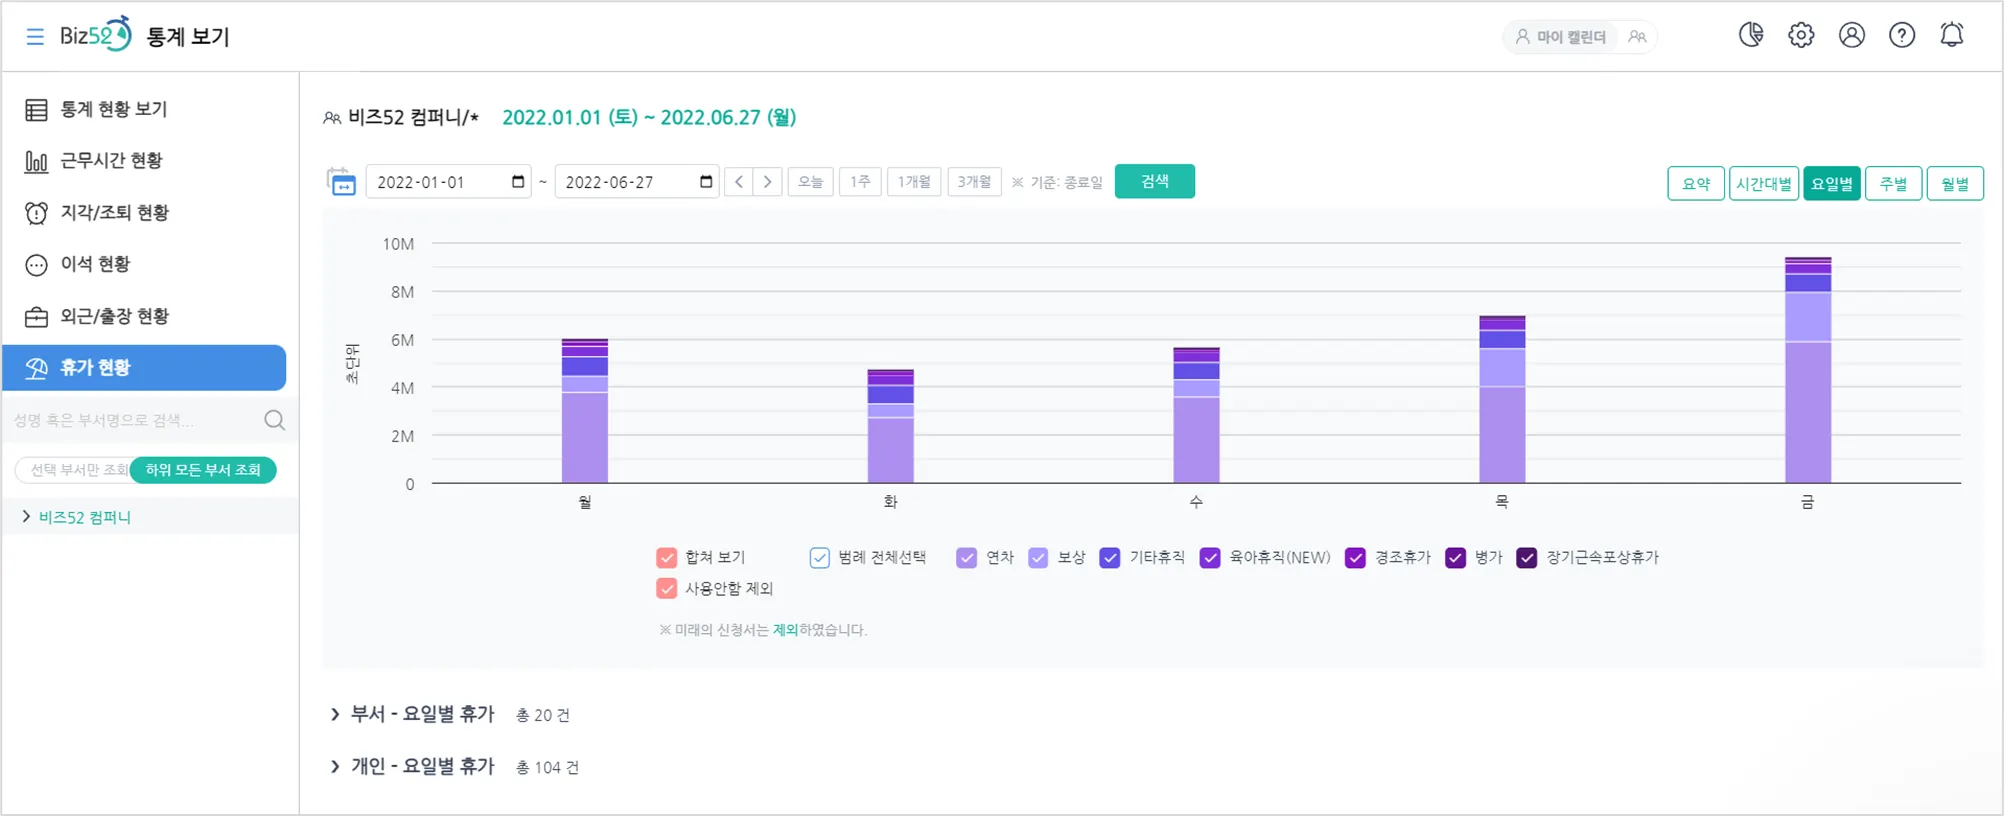2004x816 pixels.
Task: Open the user profile icon
Action: (x=1852, y=35)
